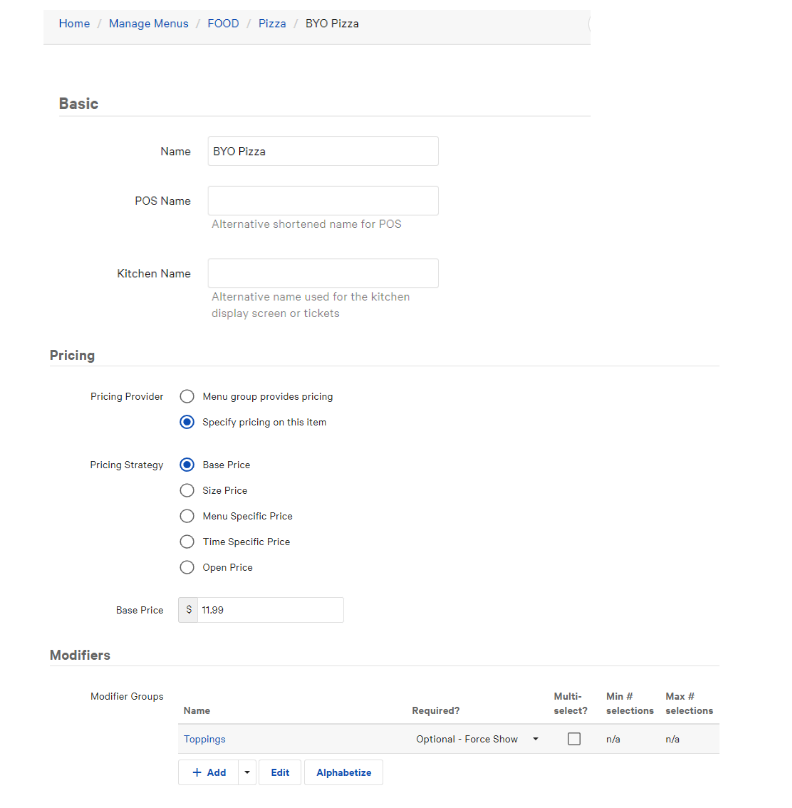Edit the Base Price amount field

[x=270, y=610]
